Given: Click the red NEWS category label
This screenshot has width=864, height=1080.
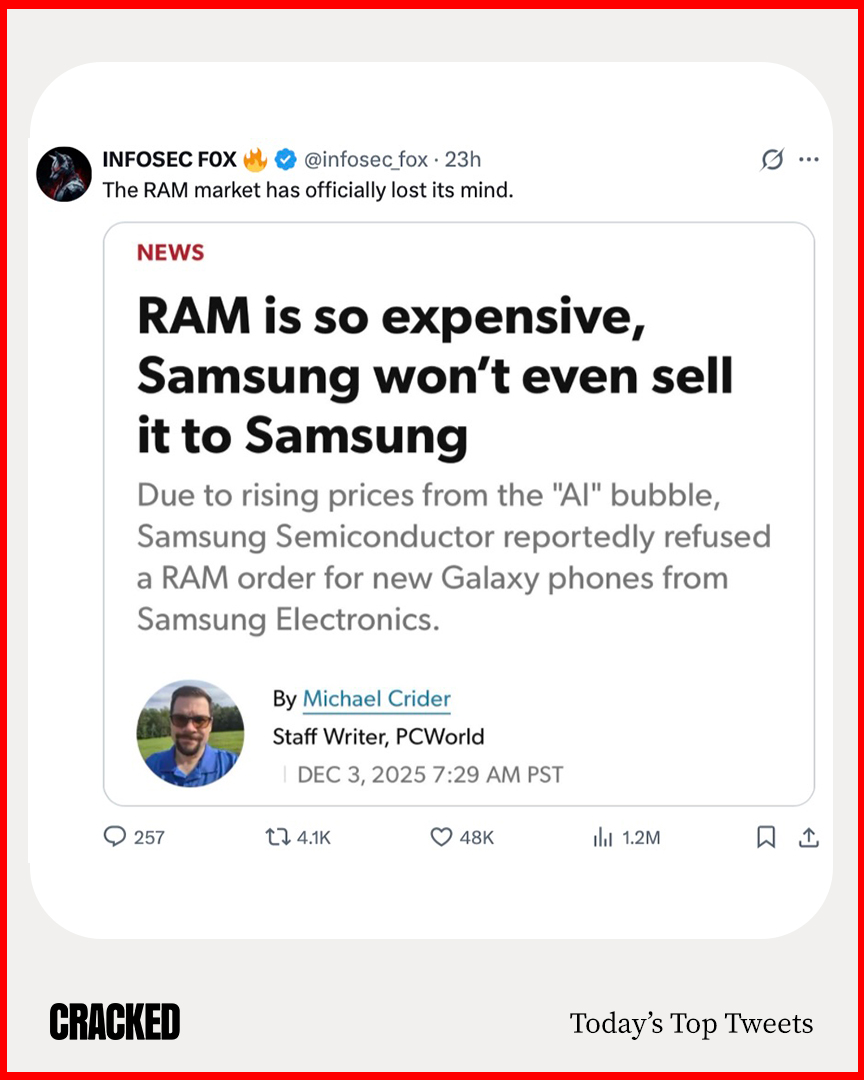Looking at the screenshot, I should tap(170, 253).
